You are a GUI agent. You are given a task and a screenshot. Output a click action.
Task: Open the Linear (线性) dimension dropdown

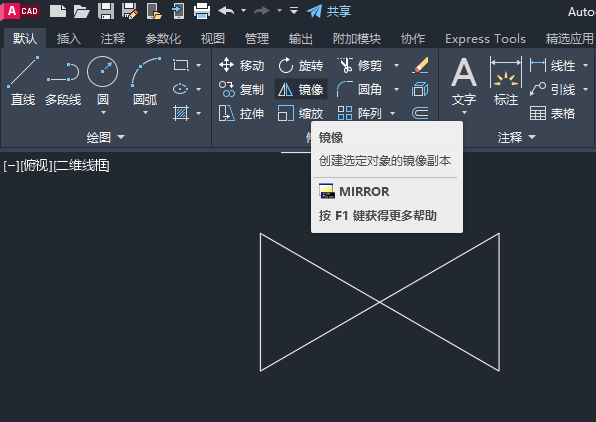(585, 66)
